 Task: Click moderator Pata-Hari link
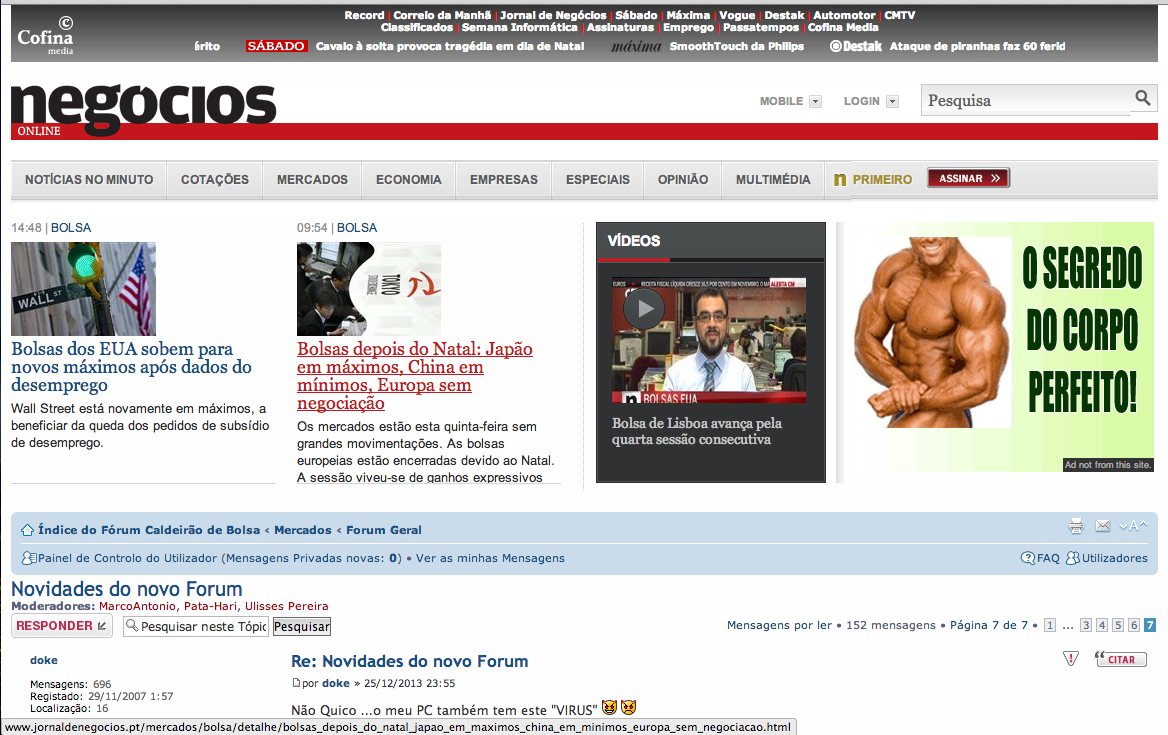coord(211,606)
